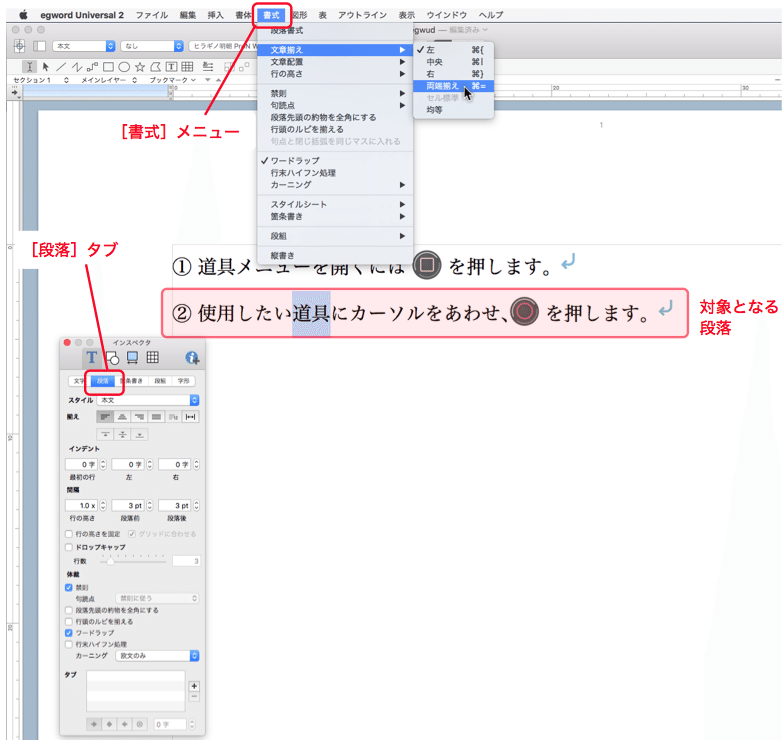Set vertical bottom alignment in inspector
This screenshot has height=740, width=783.
[140, 434]
